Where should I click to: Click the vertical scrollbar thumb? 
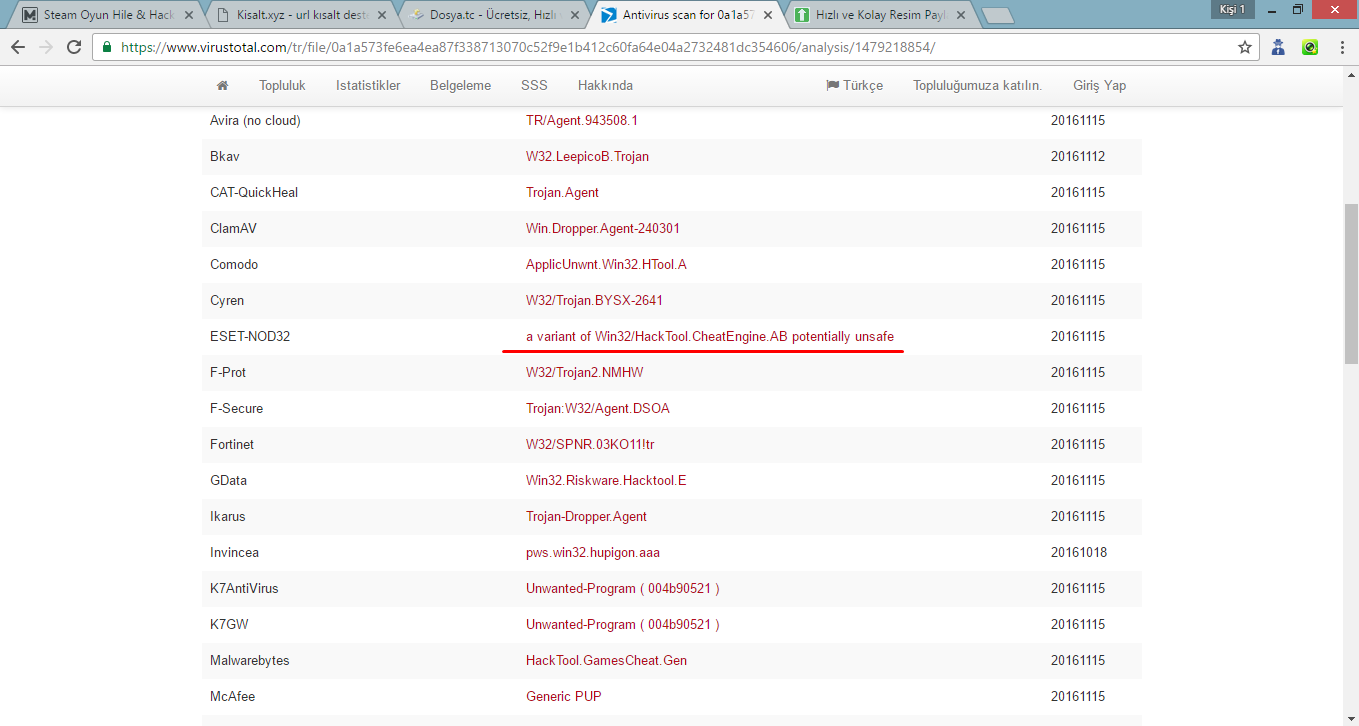coord(1351,282)
